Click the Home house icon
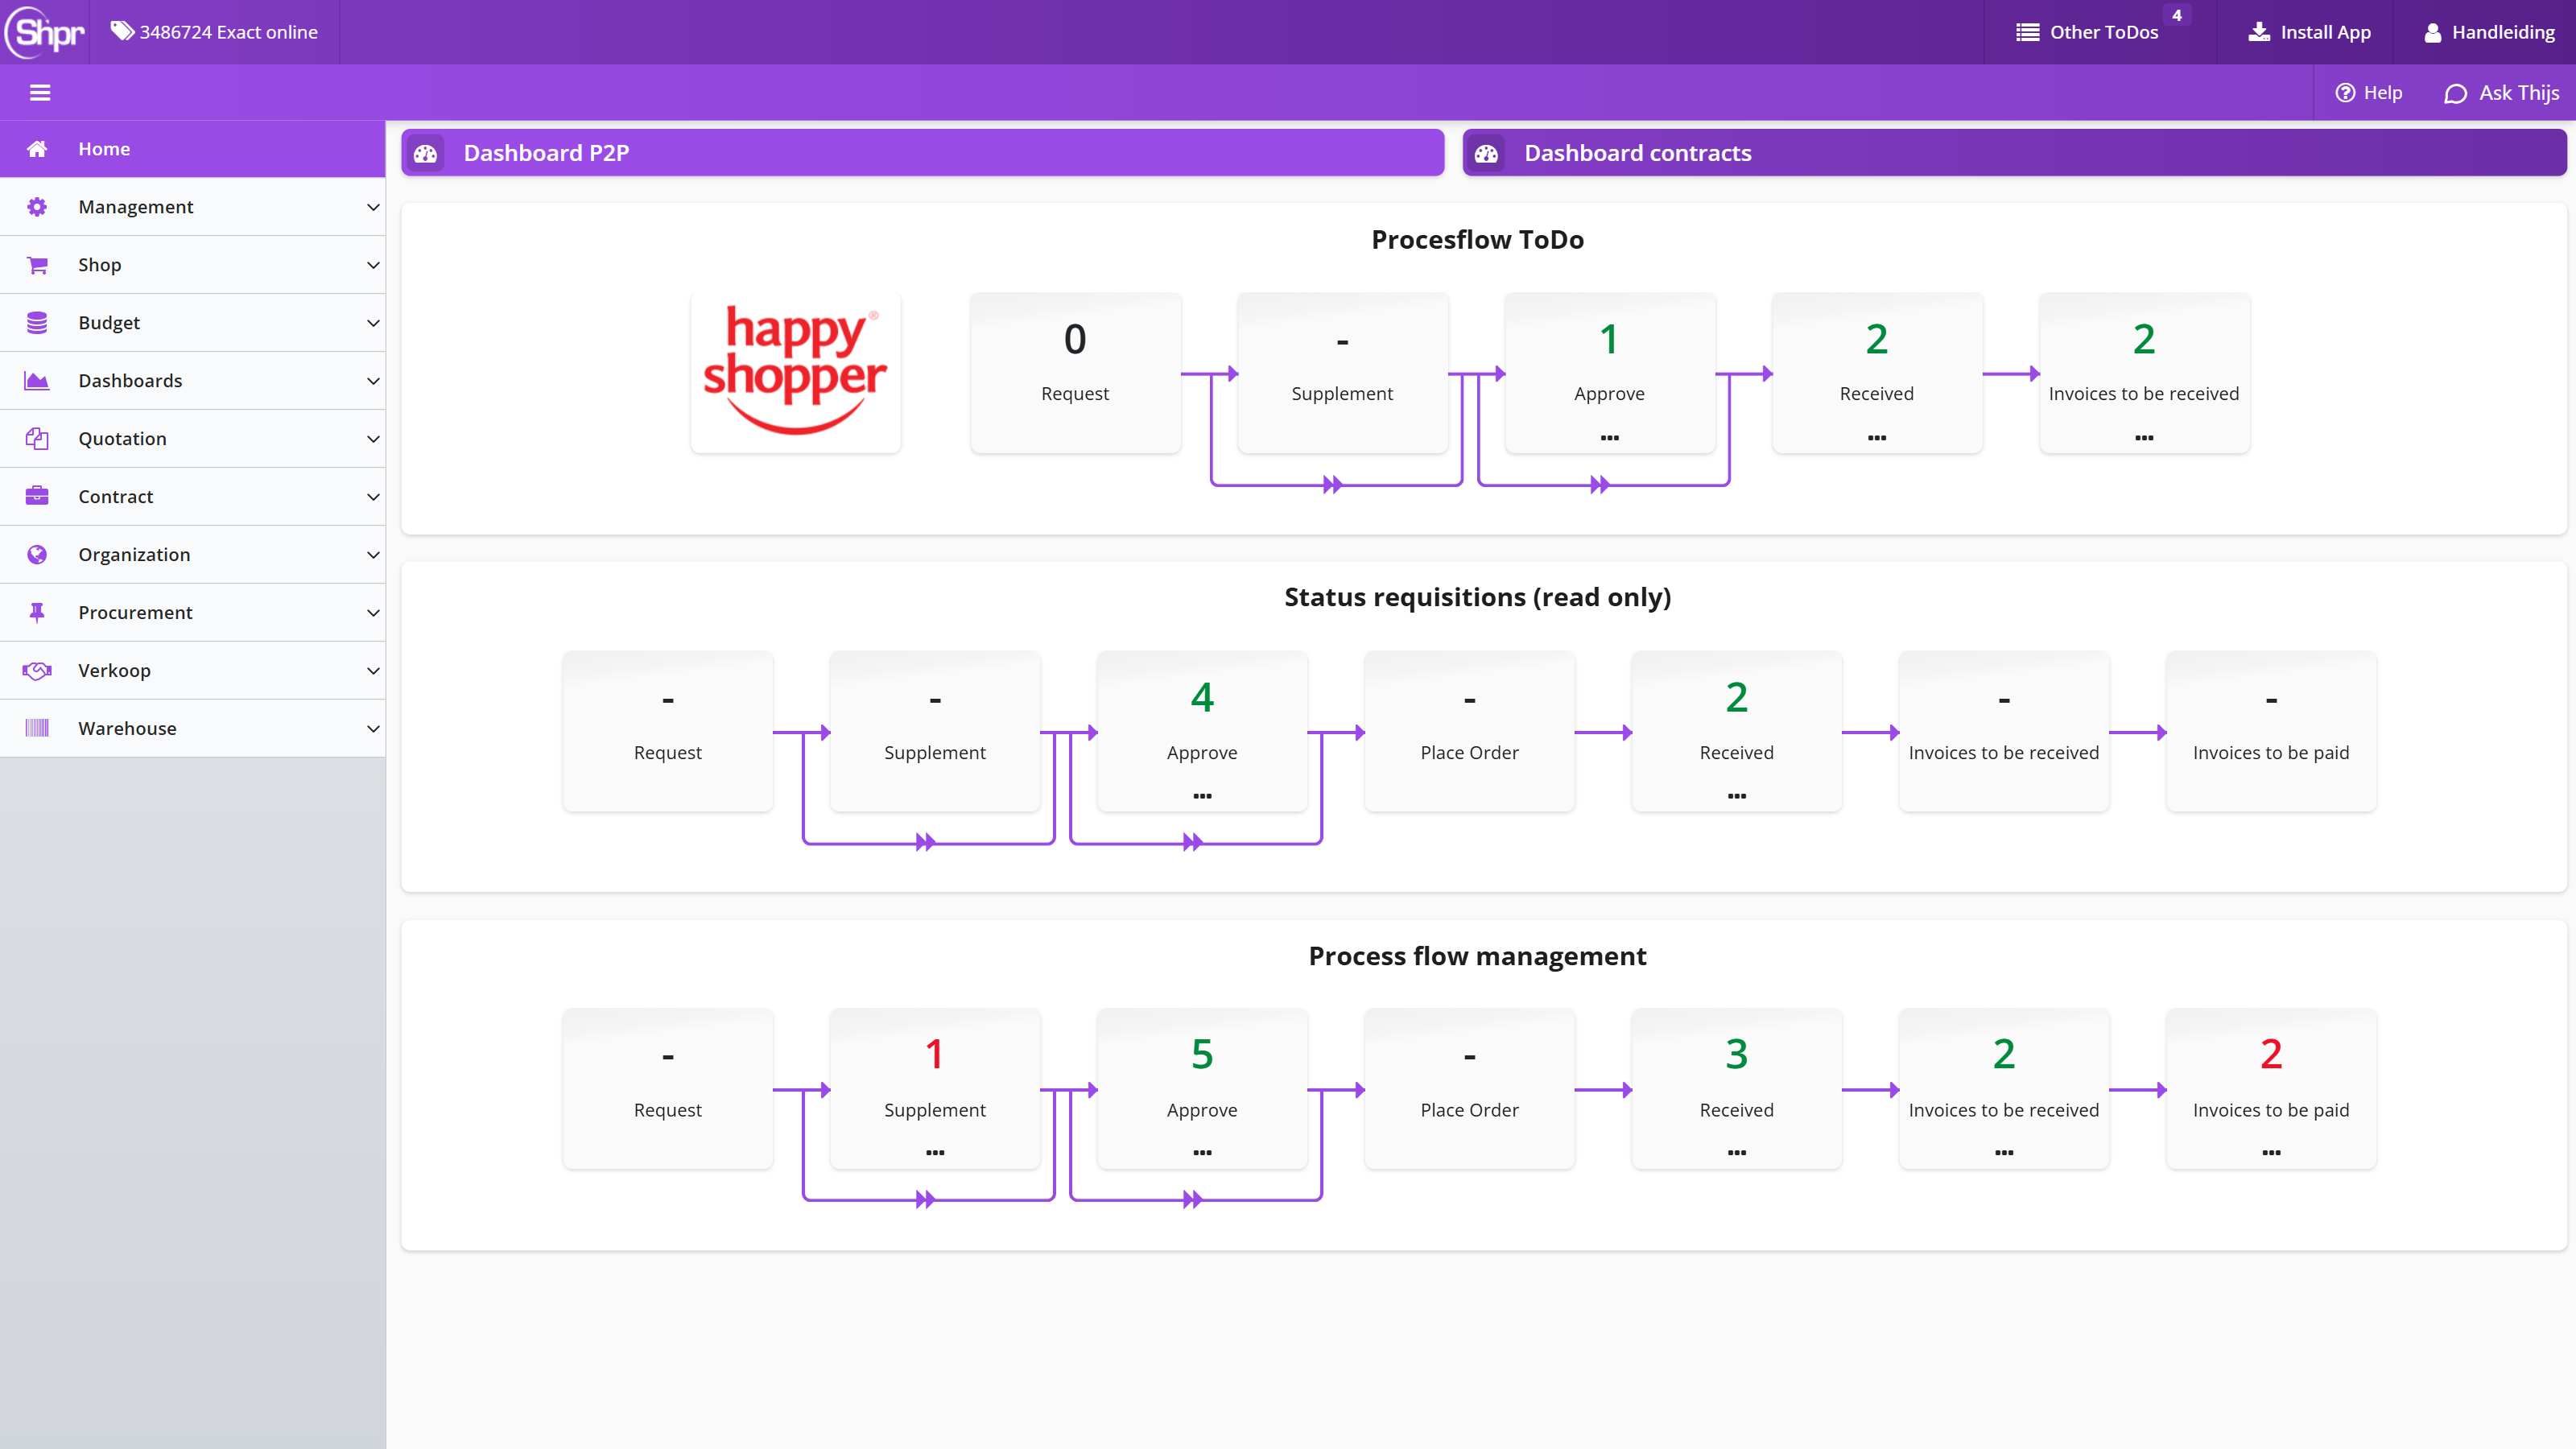The width and height of the screenshot is (2576, 1449). [x=37, y=149]
